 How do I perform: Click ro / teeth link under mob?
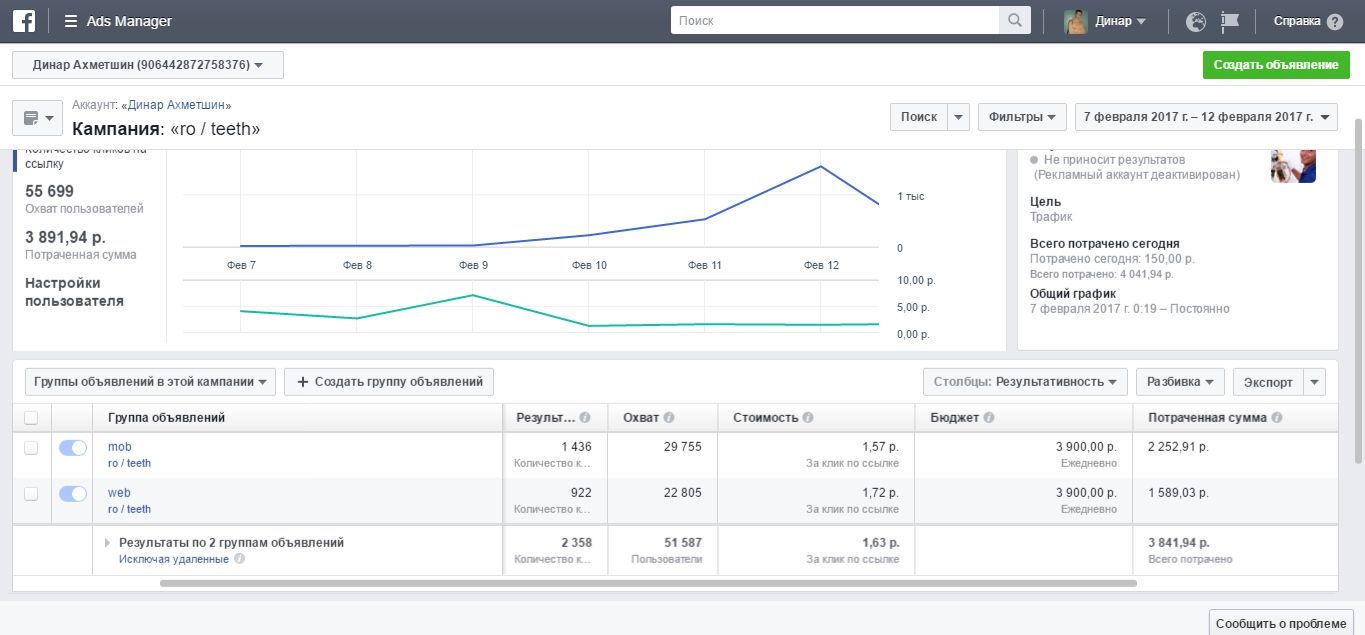click(129, 464)
